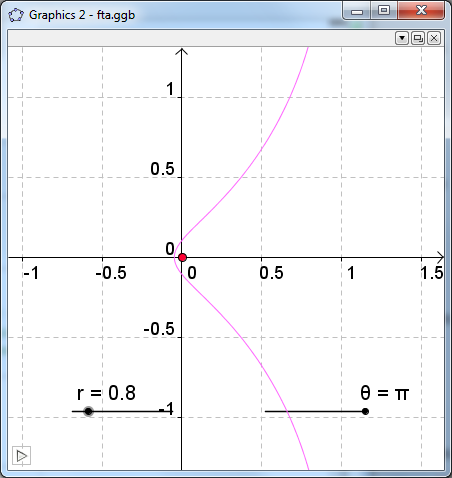This screenshot has width=452, height=478.
Task: Click the 'θ = π' slider label
Action: [x=384, y=393]
